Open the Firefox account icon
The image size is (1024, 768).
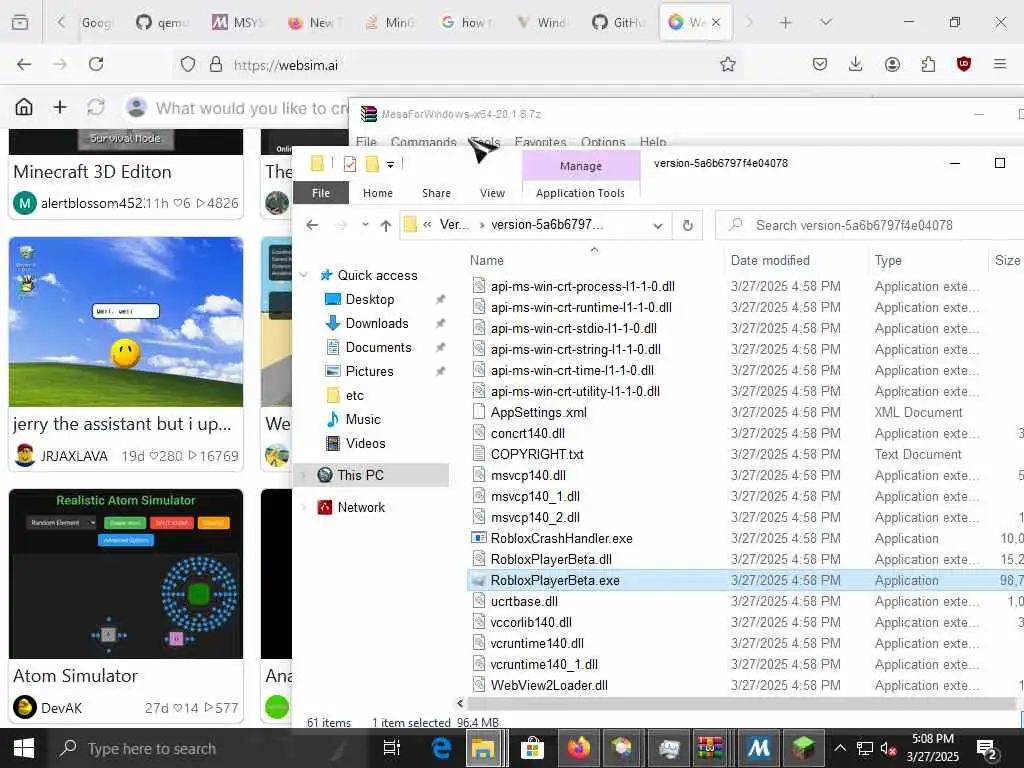pos(892,64)
